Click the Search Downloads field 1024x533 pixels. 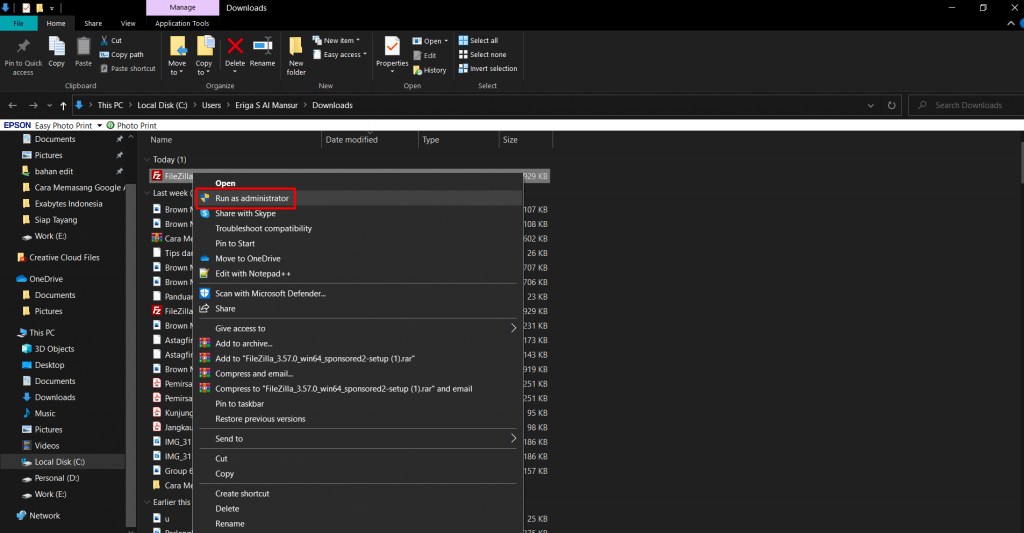[x=967, y=105]
